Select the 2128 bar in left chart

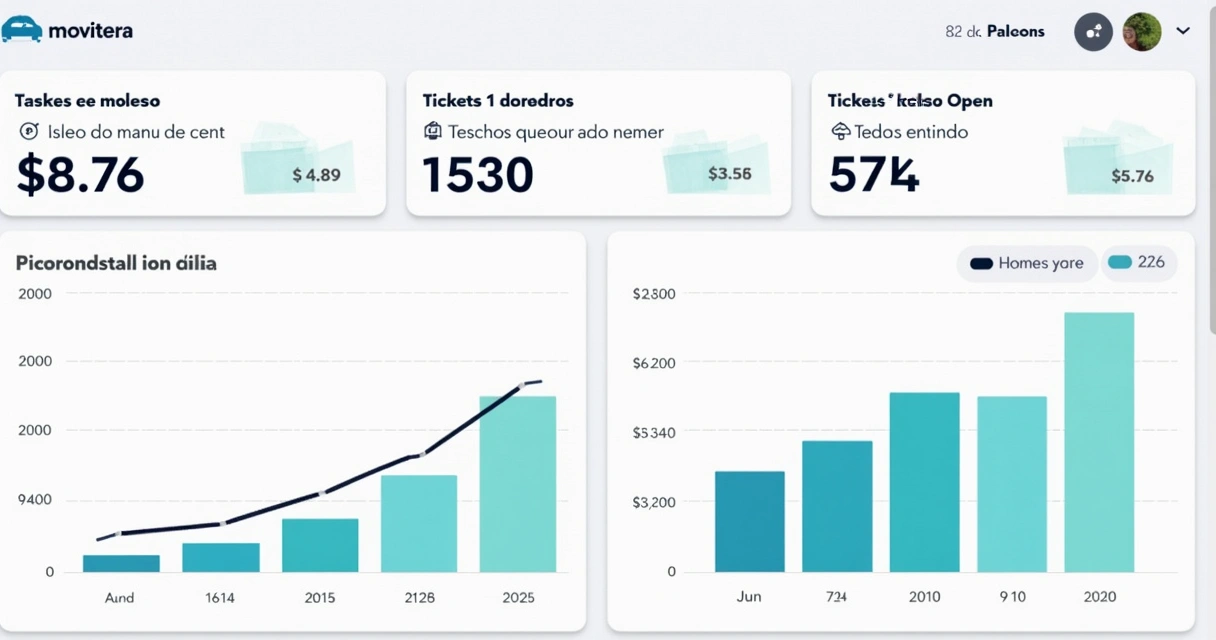click(419, 523)
